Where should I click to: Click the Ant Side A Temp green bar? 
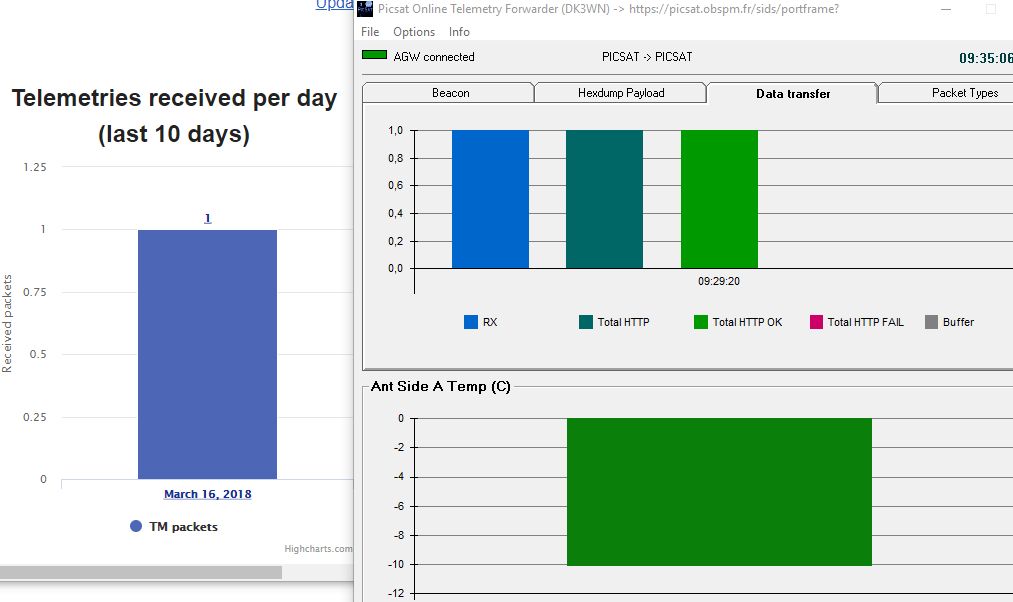coord(719,492)
